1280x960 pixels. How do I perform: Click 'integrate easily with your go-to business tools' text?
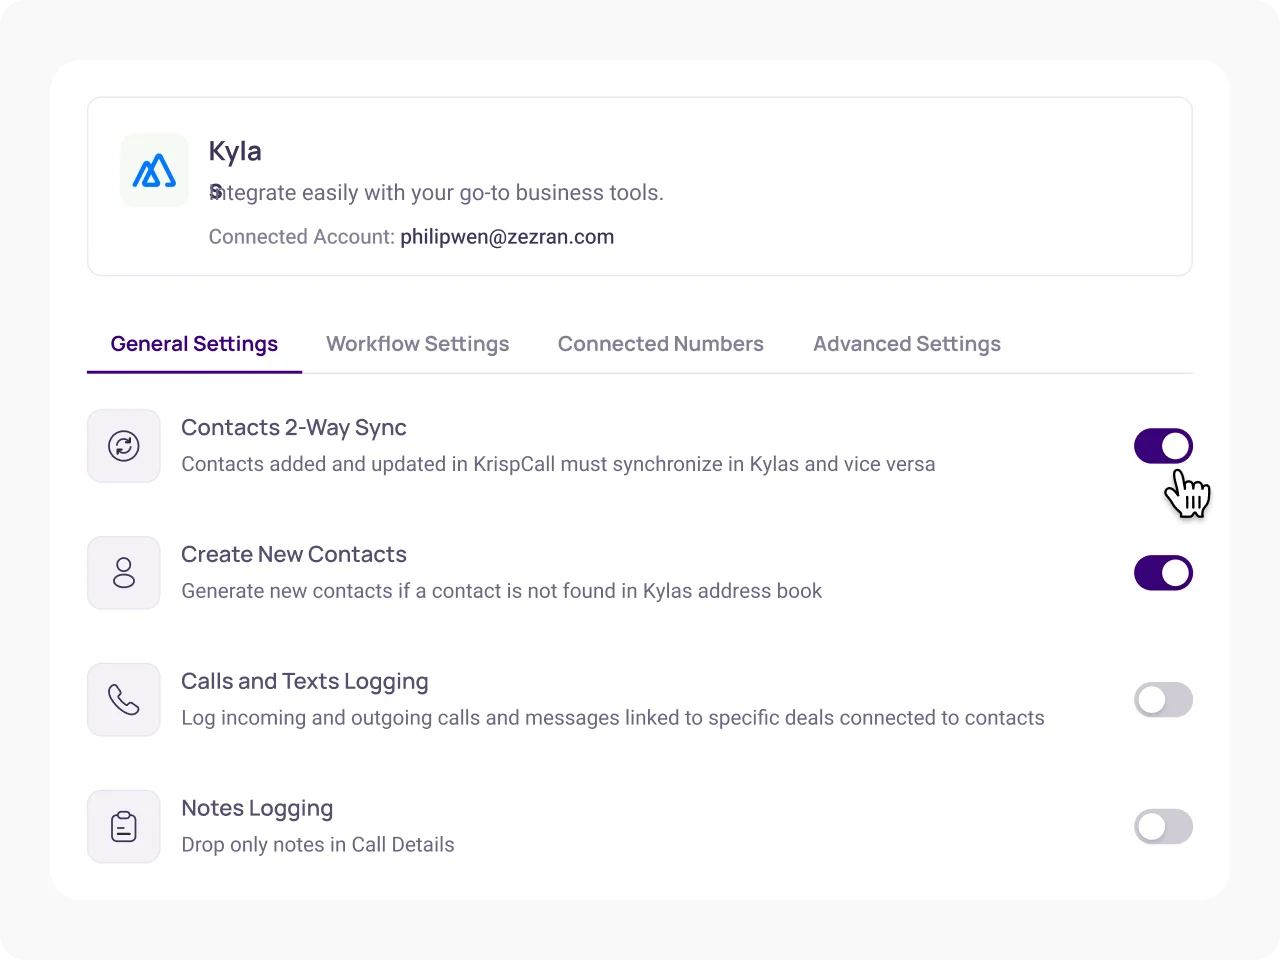click(x=436, y=193)
